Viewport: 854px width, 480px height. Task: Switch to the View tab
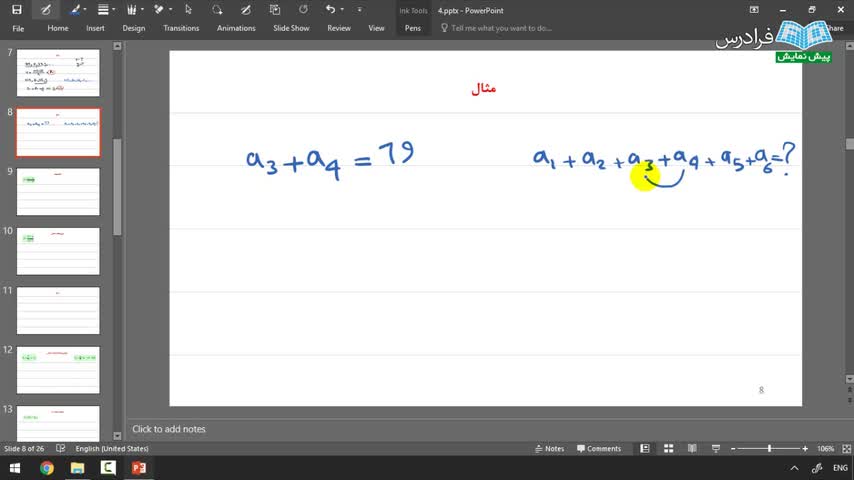pyautogui.click(x=376, y=28)
